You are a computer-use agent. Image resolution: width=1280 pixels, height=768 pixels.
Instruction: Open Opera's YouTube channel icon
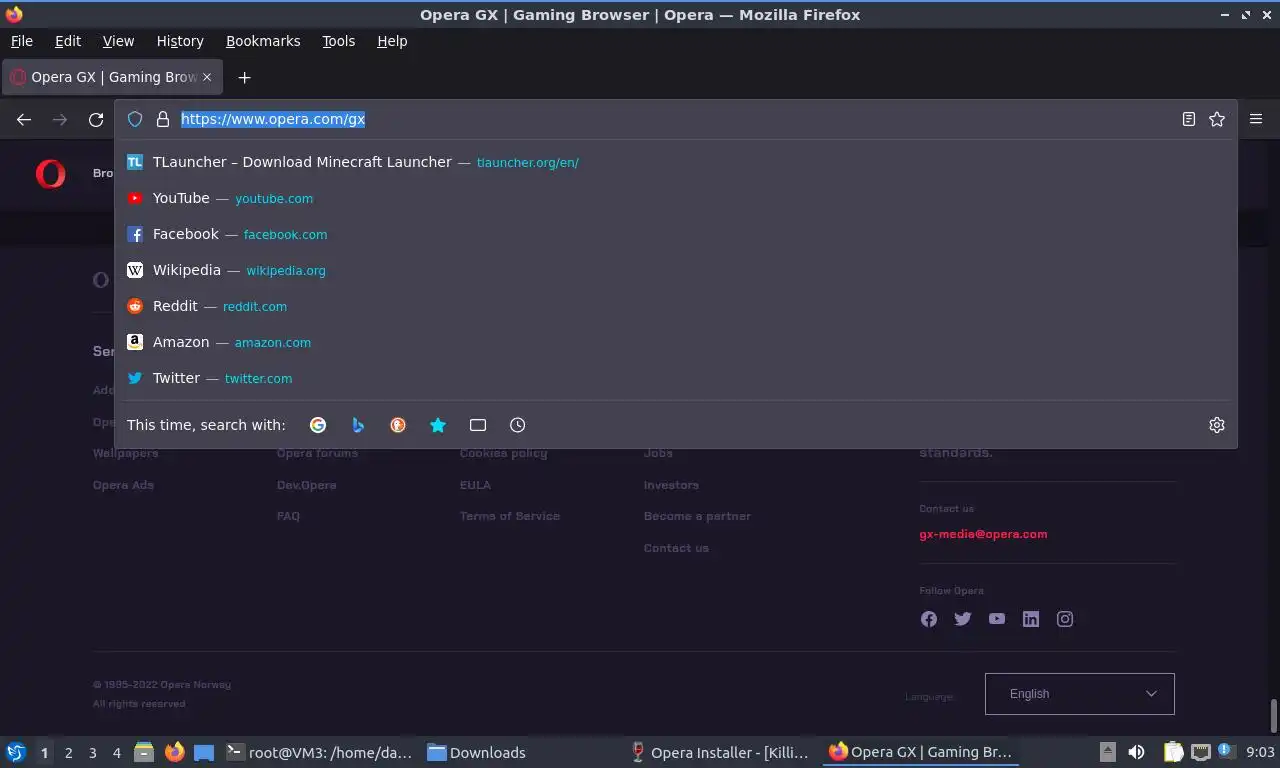[997, 619]
